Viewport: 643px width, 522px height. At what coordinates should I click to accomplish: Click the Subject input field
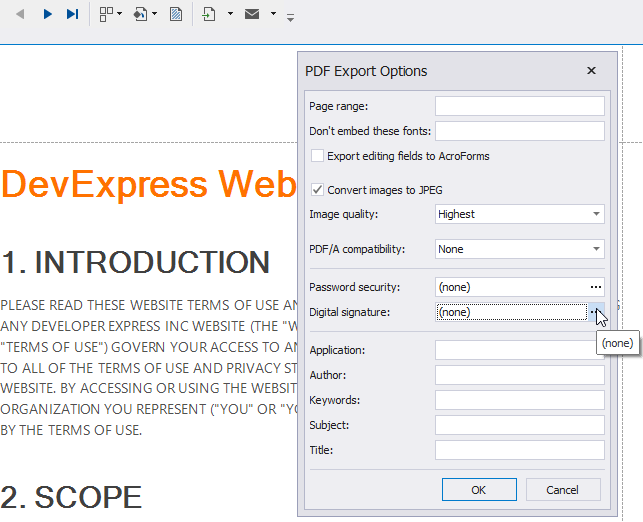520,425
